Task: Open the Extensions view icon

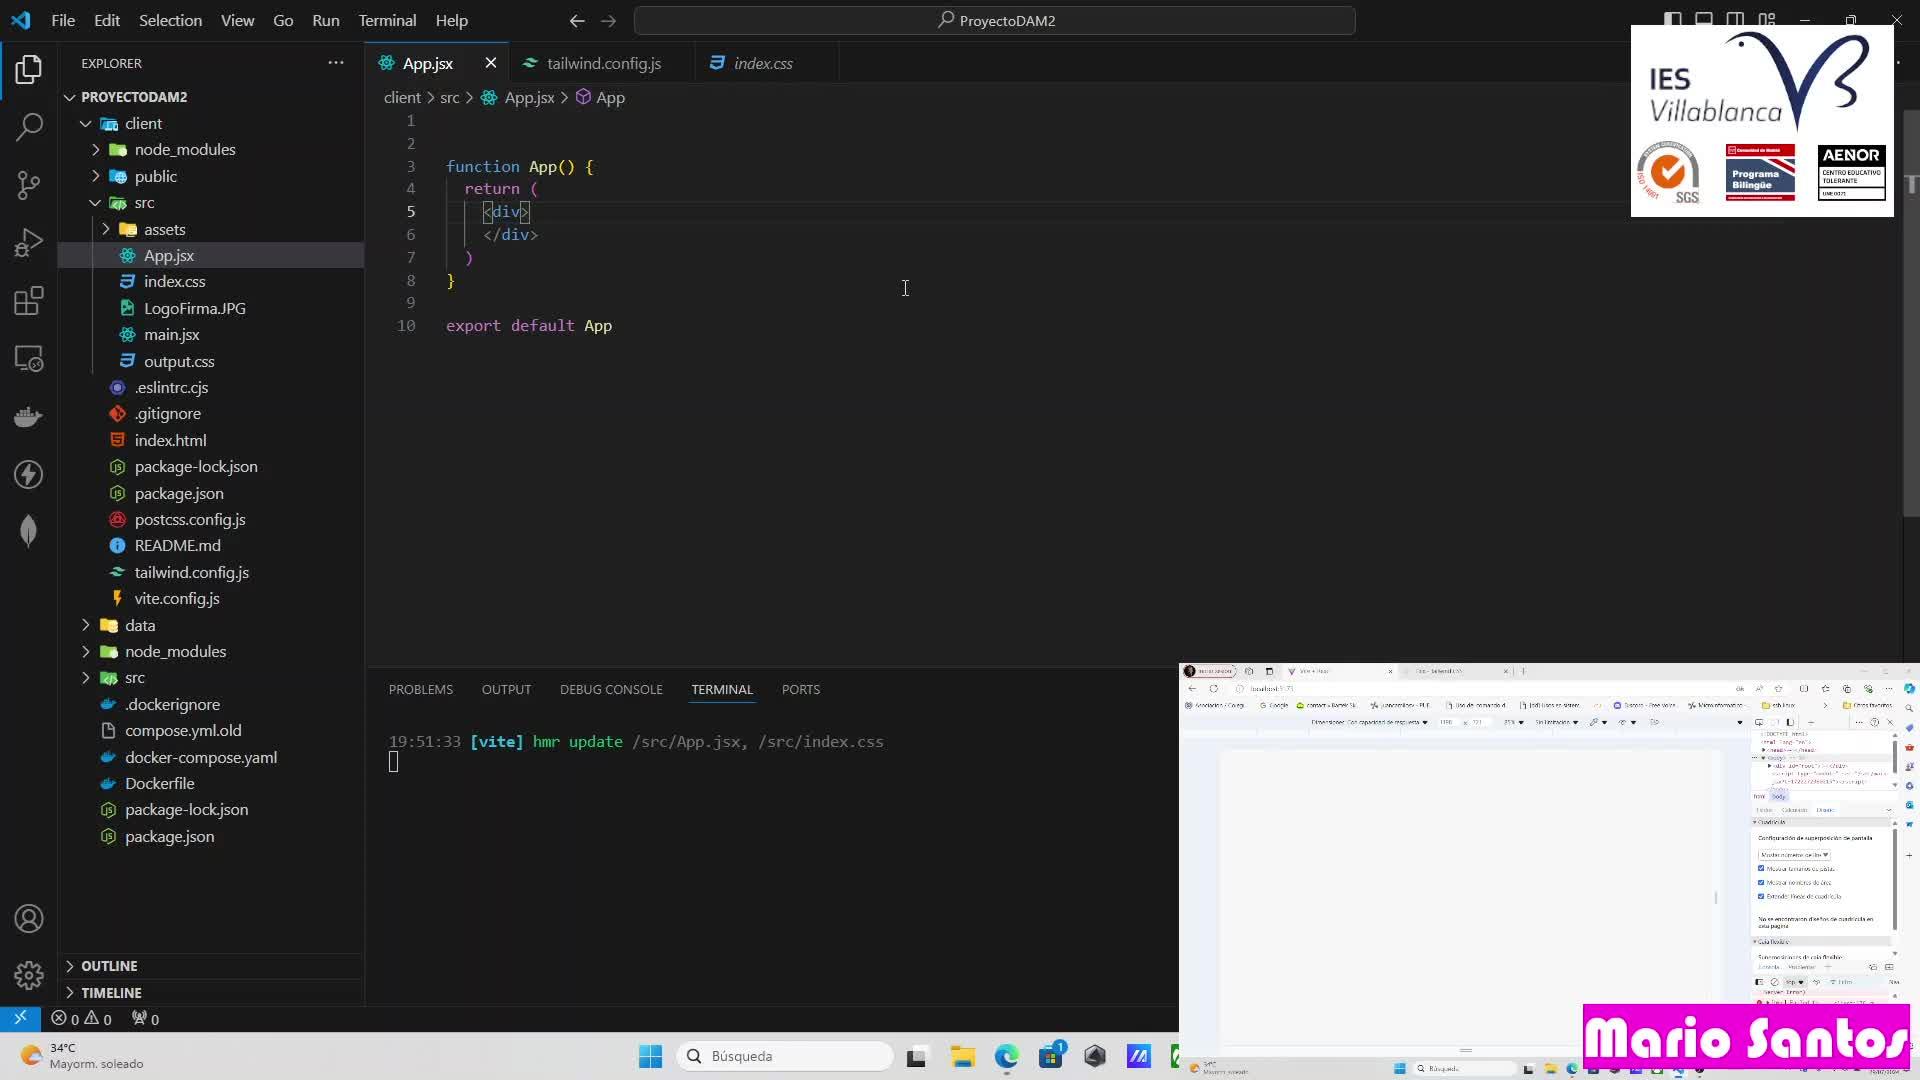Action: click(29, 301)
